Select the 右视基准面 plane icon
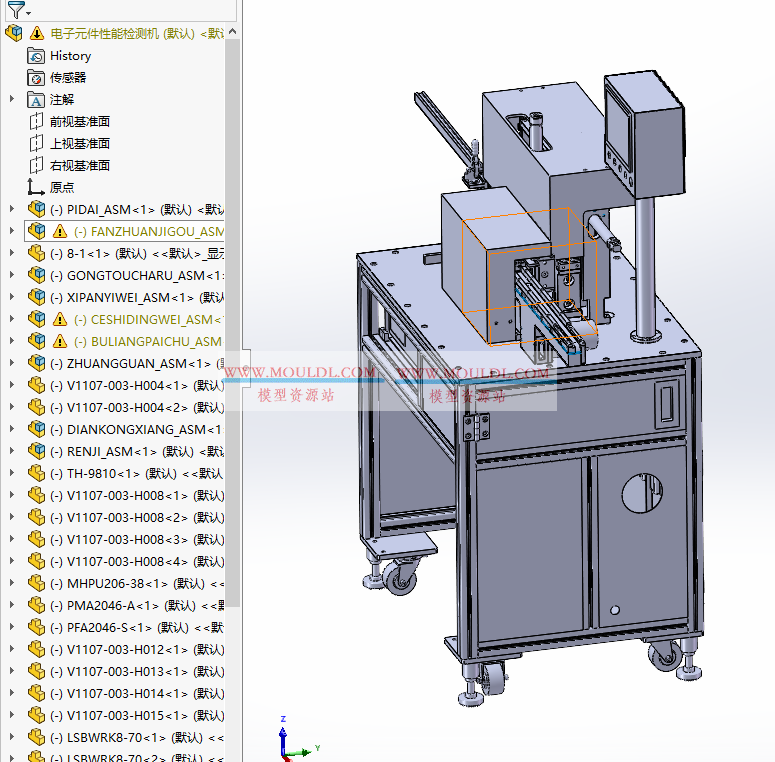 point(36,166)
